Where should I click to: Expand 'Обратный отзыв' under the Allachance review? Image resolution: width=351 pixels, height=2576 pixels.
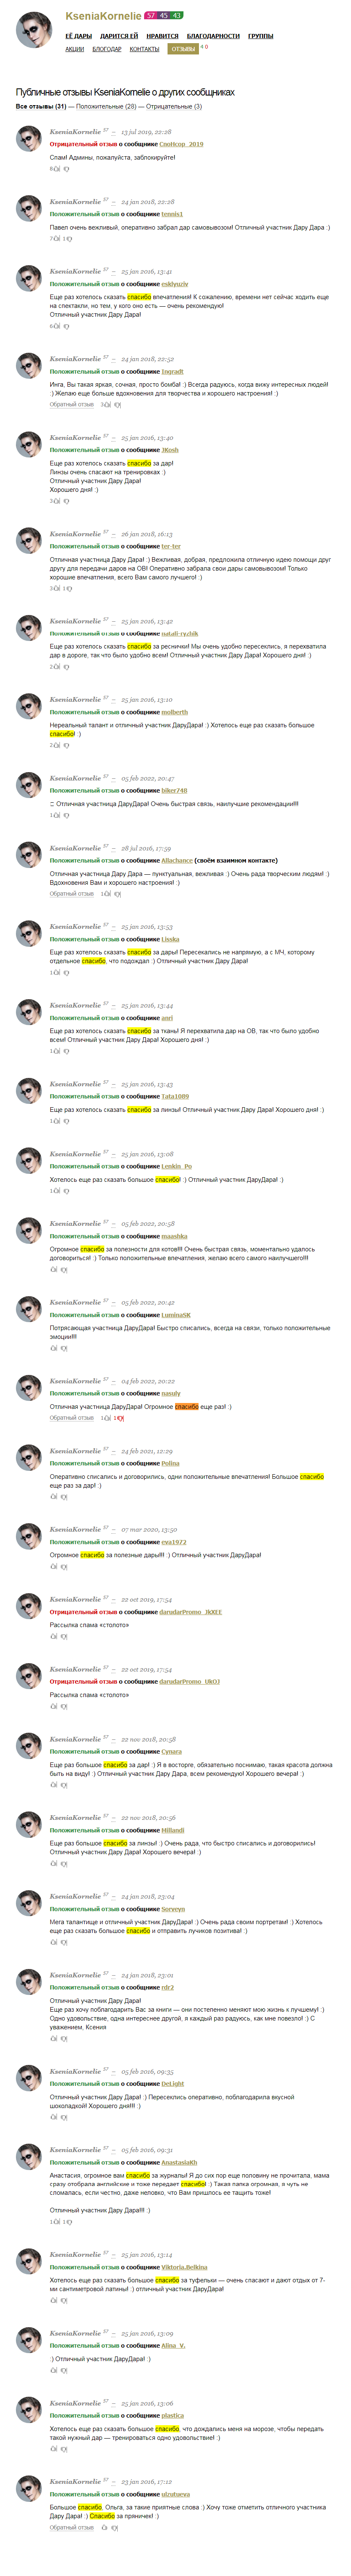72,894
